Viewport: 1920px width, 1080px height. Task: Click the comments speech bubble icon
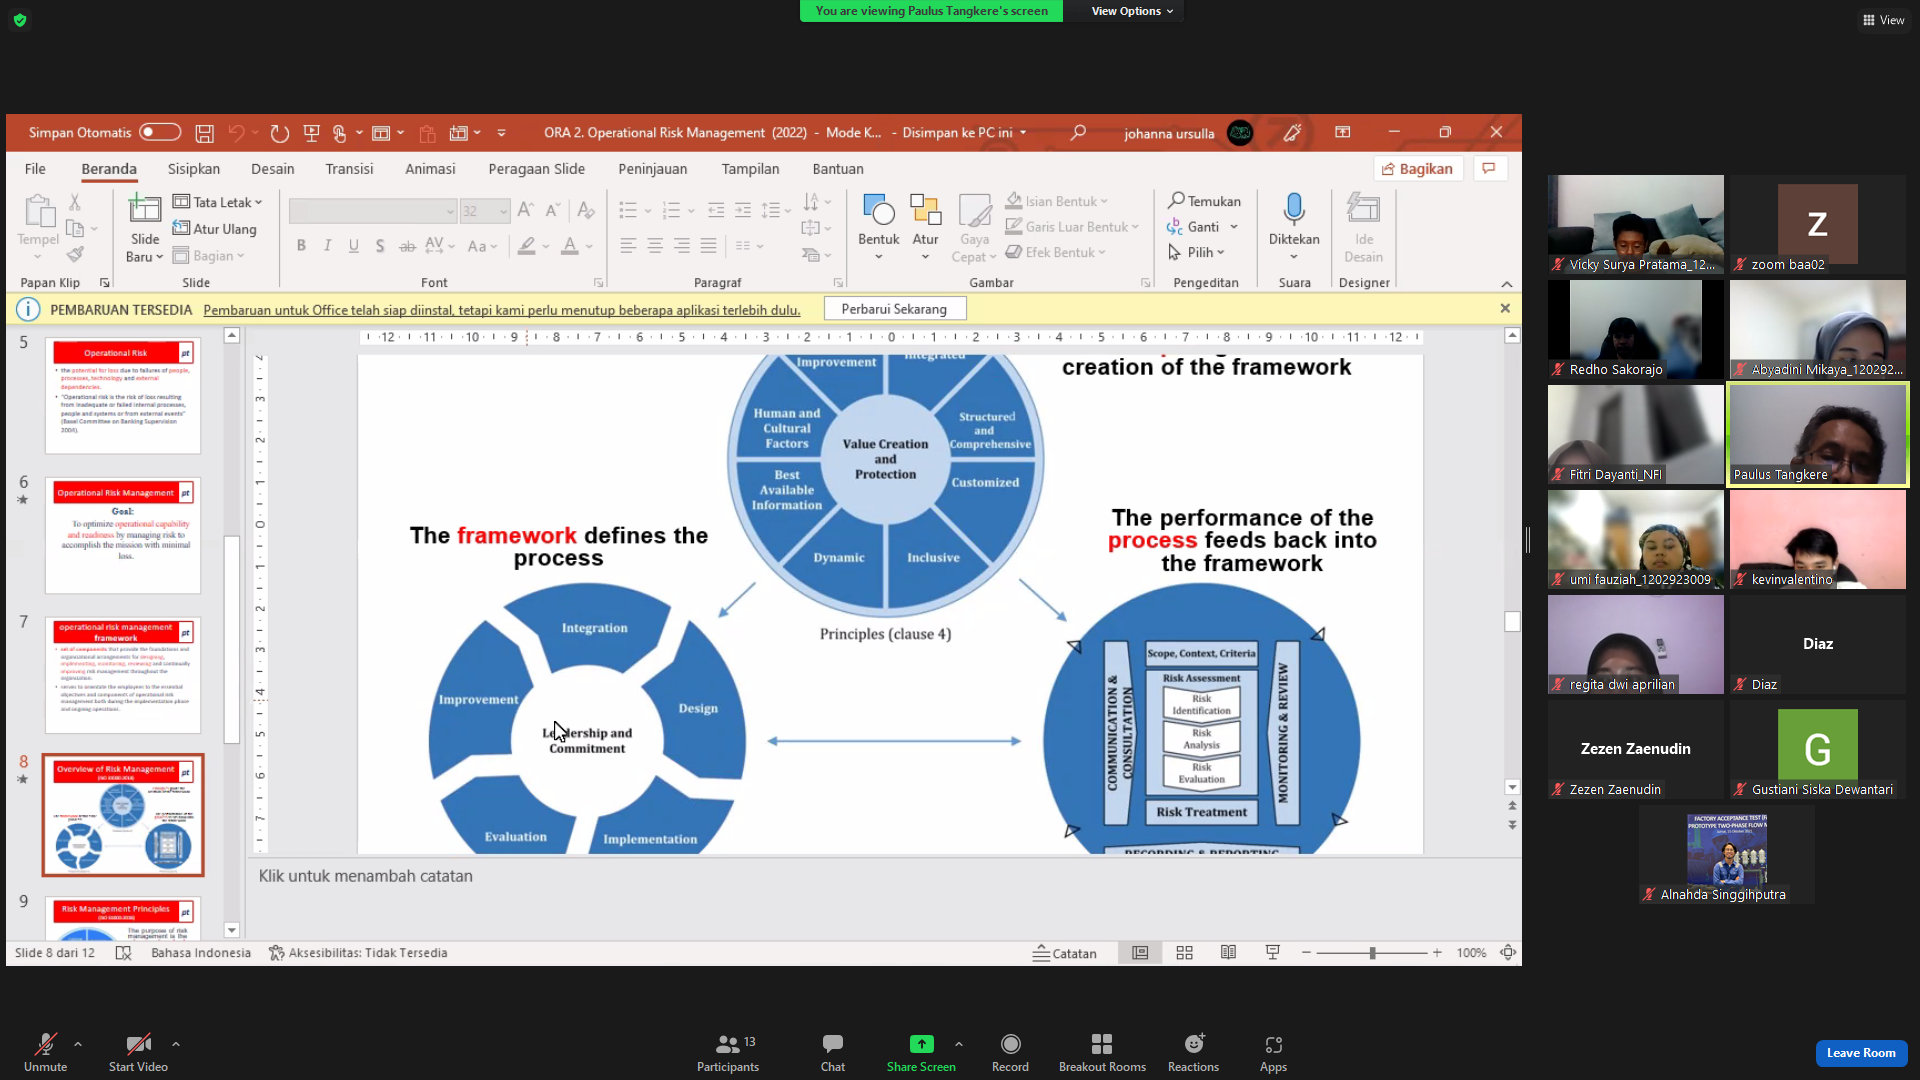pos(1489,169)
